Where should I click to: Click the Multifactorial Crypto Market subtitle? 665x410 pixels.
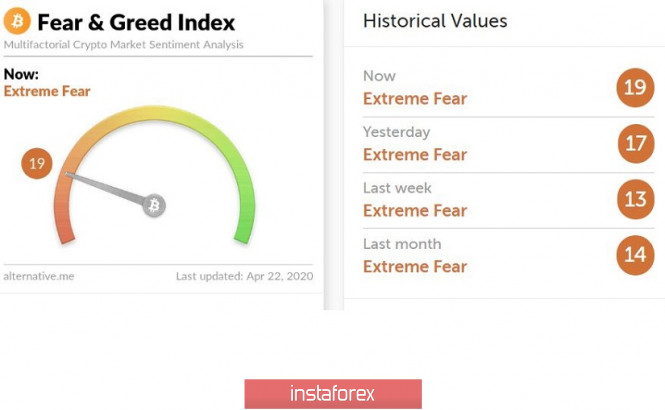click(x=123, y=45)
